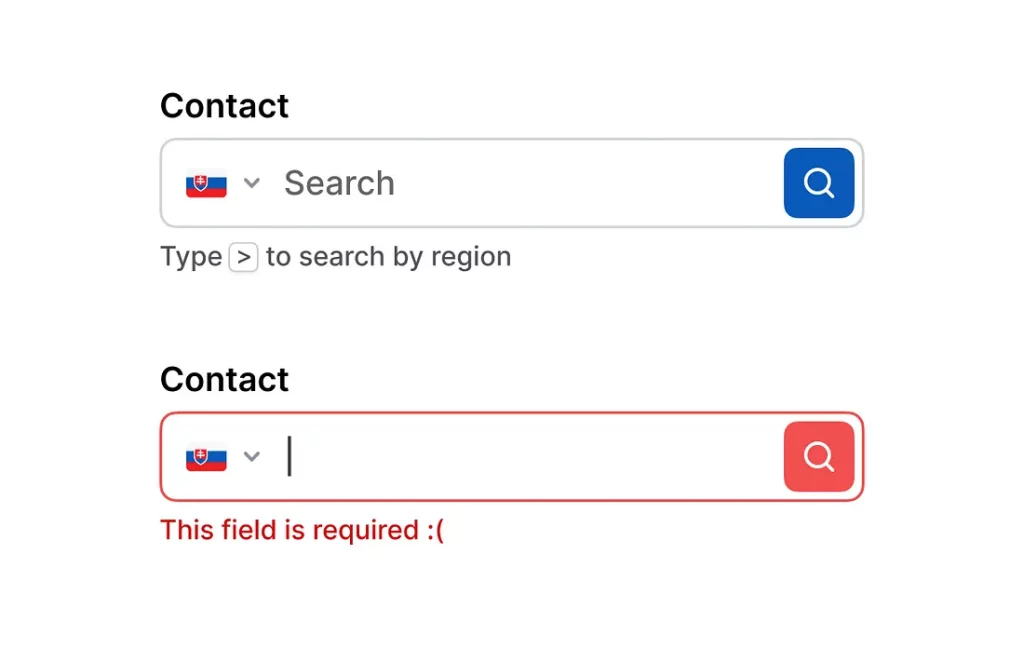Screen dimensions: 1024x648
Task: Click the Slovak flag in the red error field
Action: [206, 458]
